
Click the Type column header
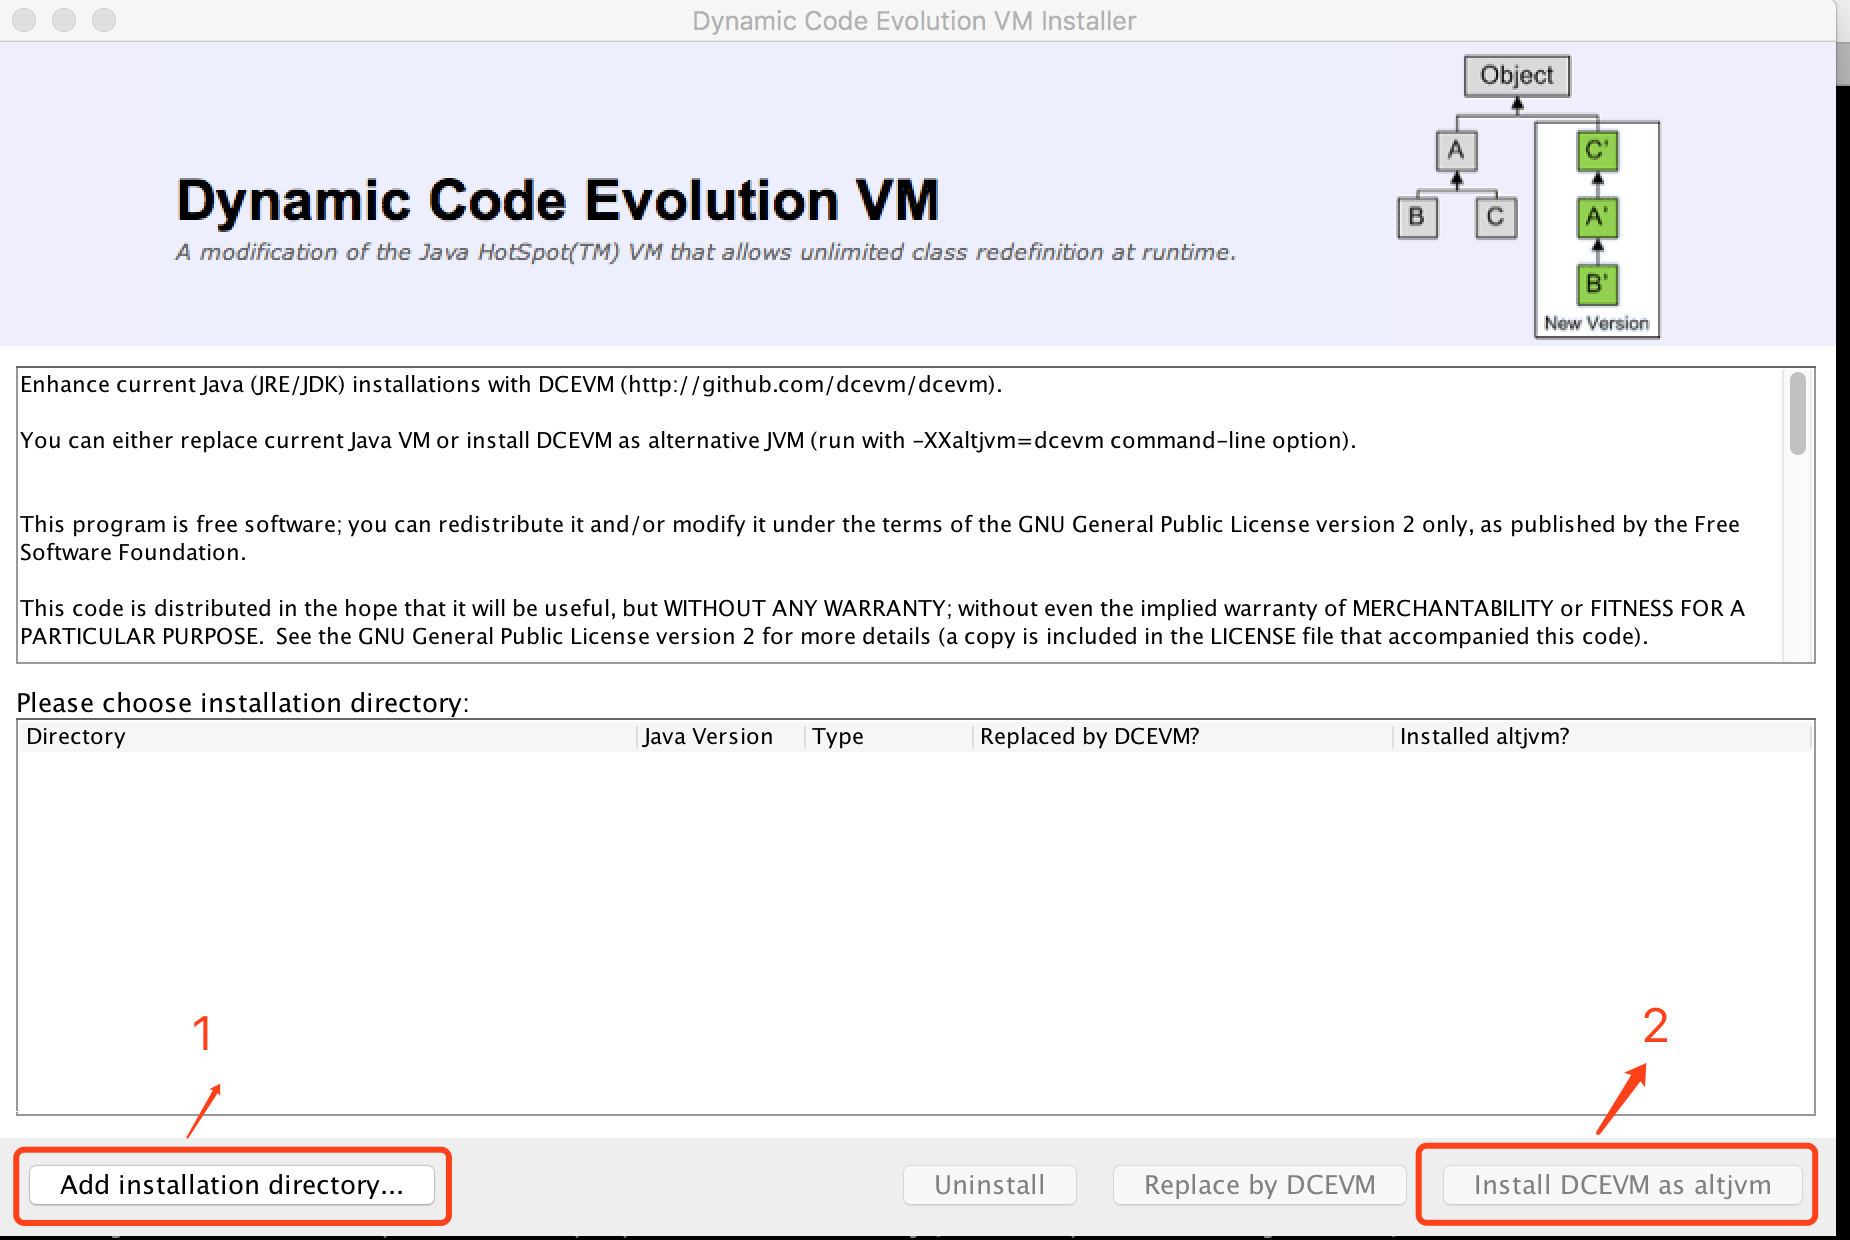click(889, 737)
